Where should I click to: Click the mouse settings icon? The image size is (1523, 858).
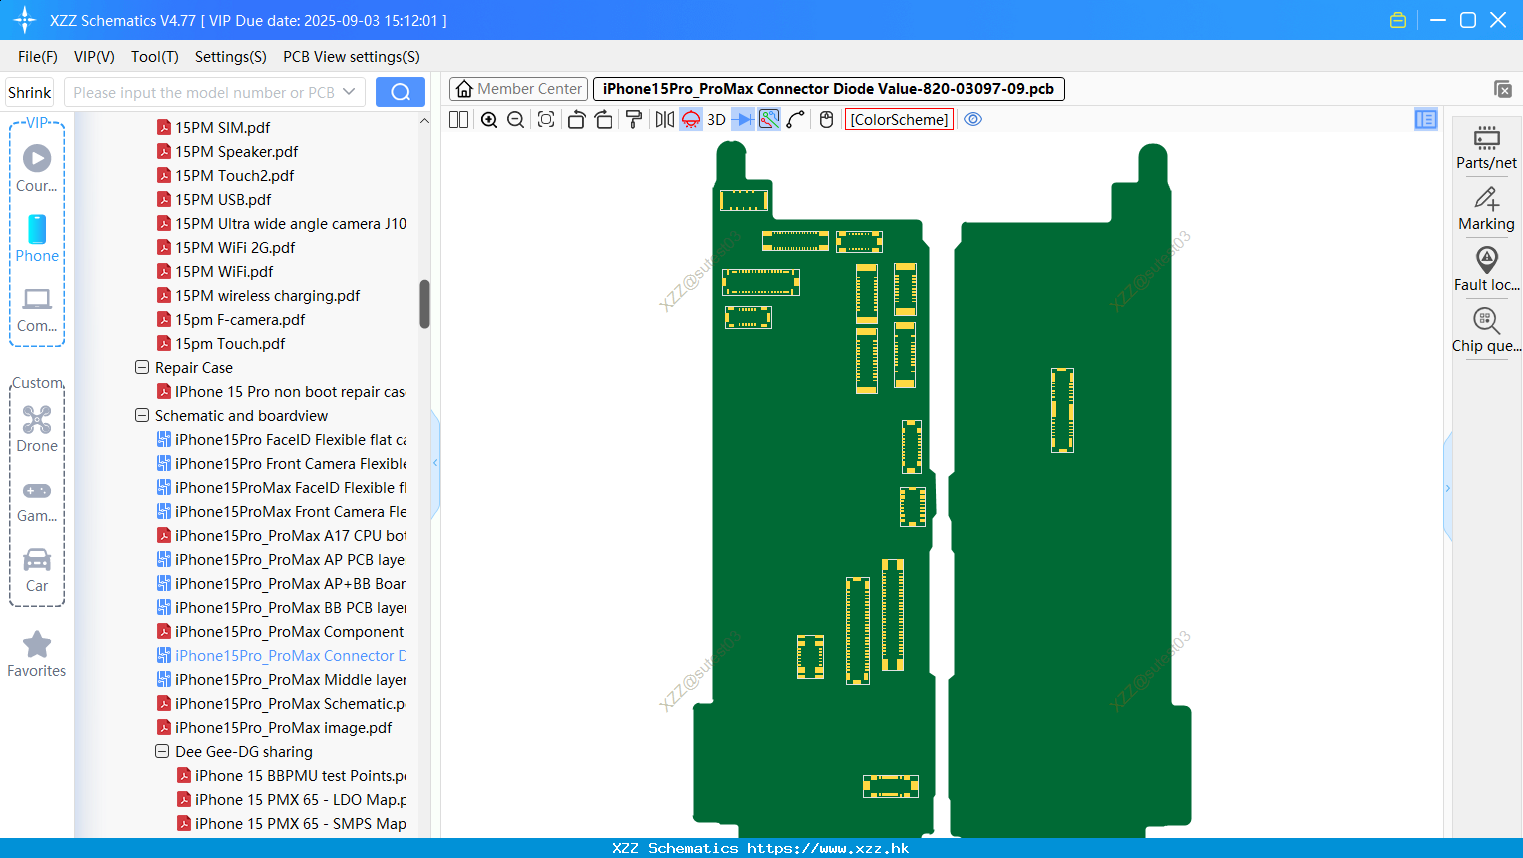tap(826, 119)
